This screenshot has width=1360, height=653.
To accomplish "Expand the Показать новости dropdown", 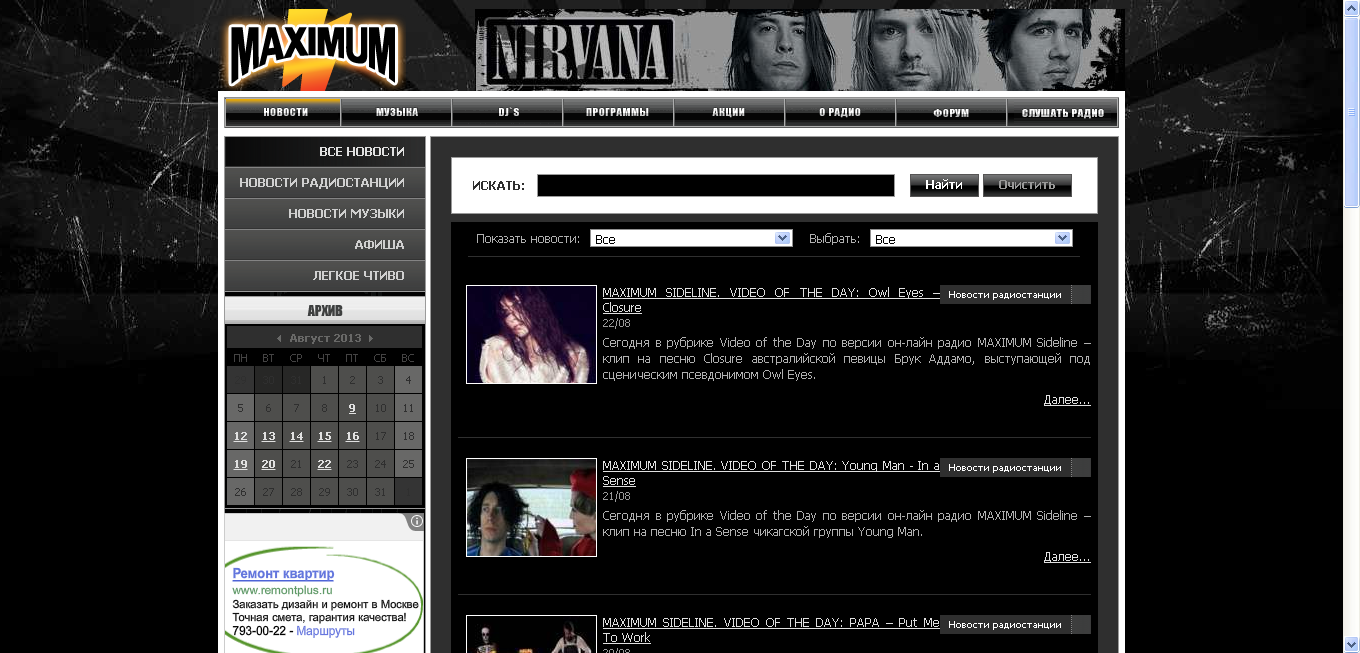I will (x=691, y=239).
